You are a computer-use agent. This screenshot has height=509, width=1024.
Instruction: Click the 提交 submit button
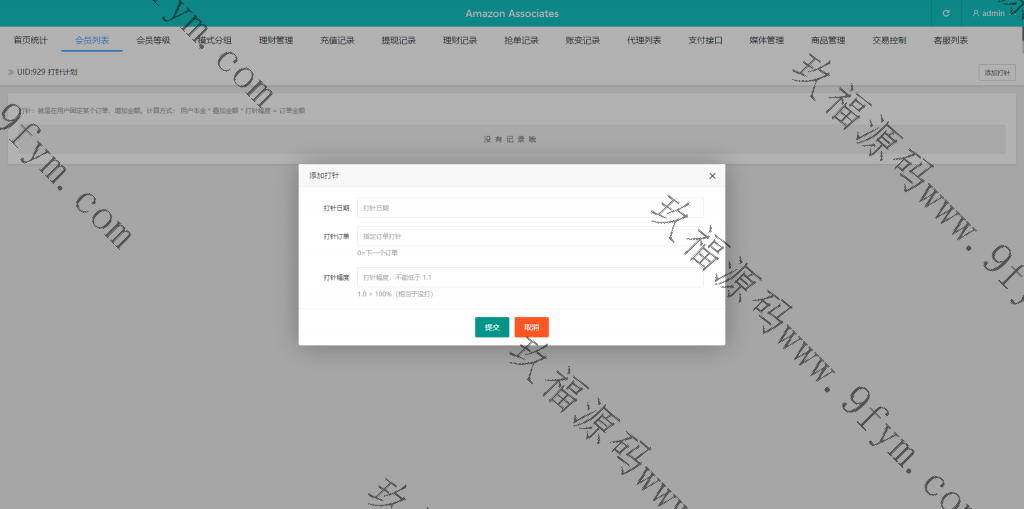coord(491,327)
